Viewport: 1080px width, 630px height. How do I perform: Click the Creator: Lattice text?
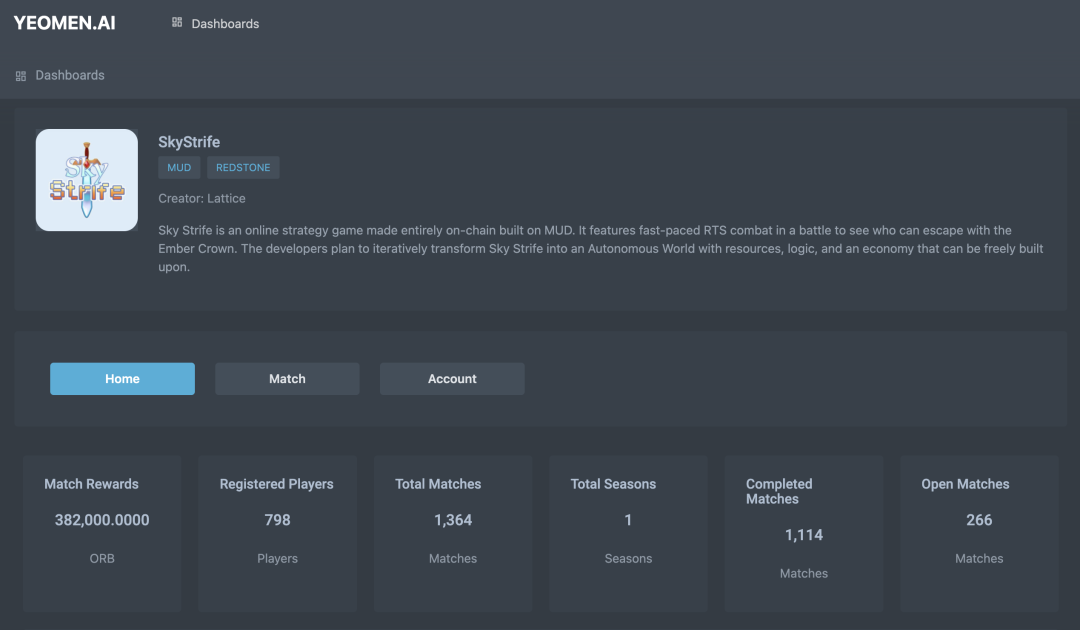click(202, 199)
